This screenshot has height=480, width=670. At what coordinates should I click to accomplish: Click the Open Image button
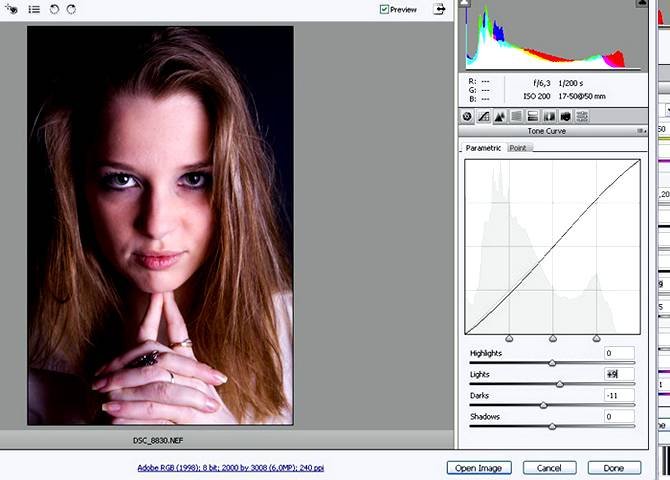(479, 467)
